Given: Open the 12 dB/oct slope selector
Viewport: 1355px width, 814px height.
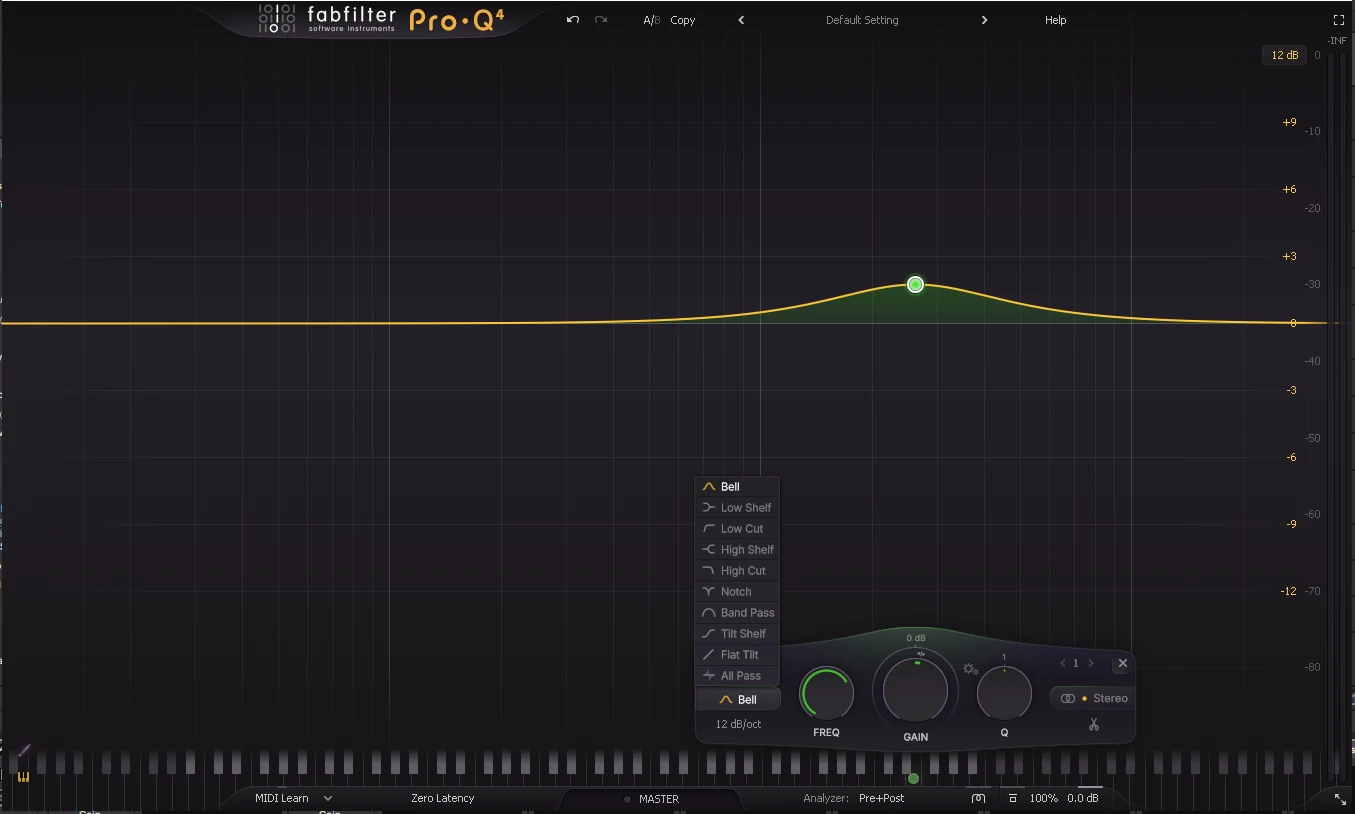Looking at the screenshot, I should tap(738, 724).
